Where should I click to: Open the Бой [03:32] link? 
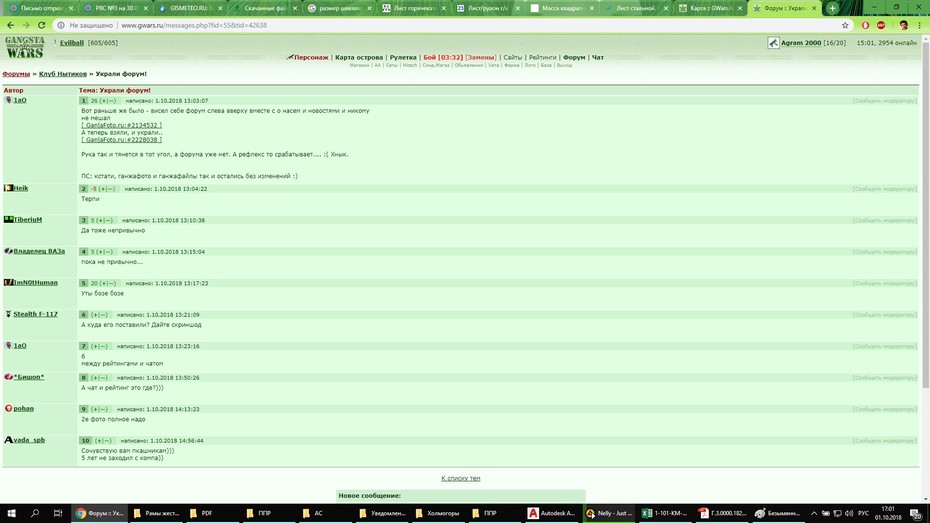coord(442,58)
